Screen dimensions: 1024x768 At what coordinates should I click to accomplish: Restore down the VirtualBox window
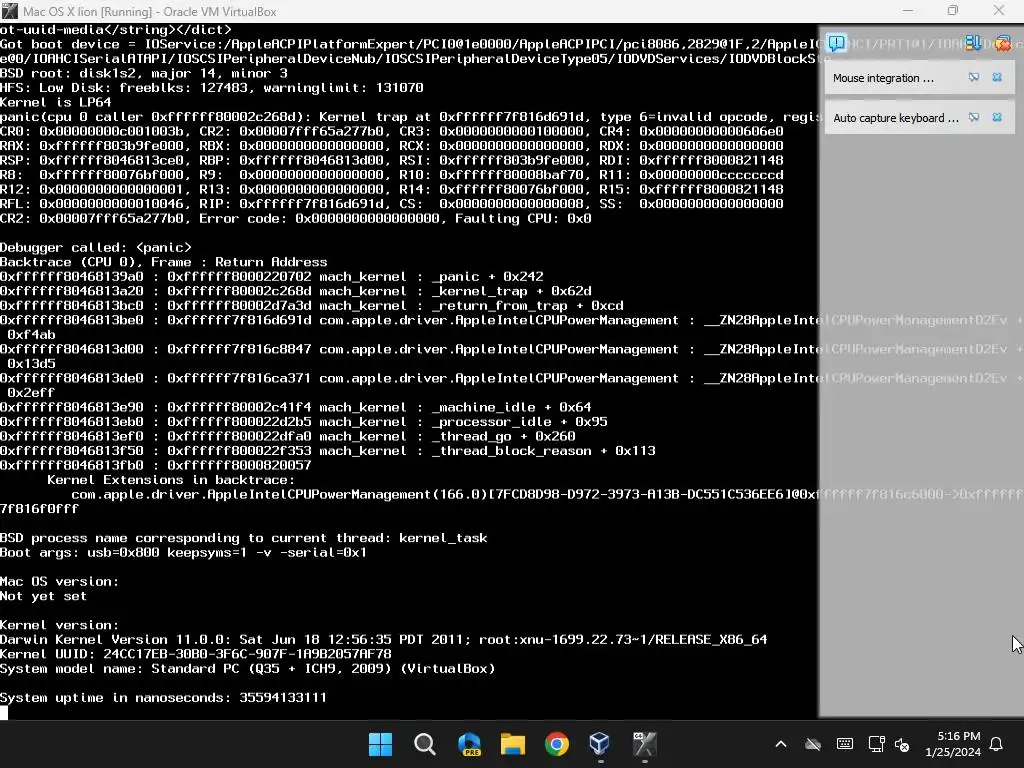(953, 10)
